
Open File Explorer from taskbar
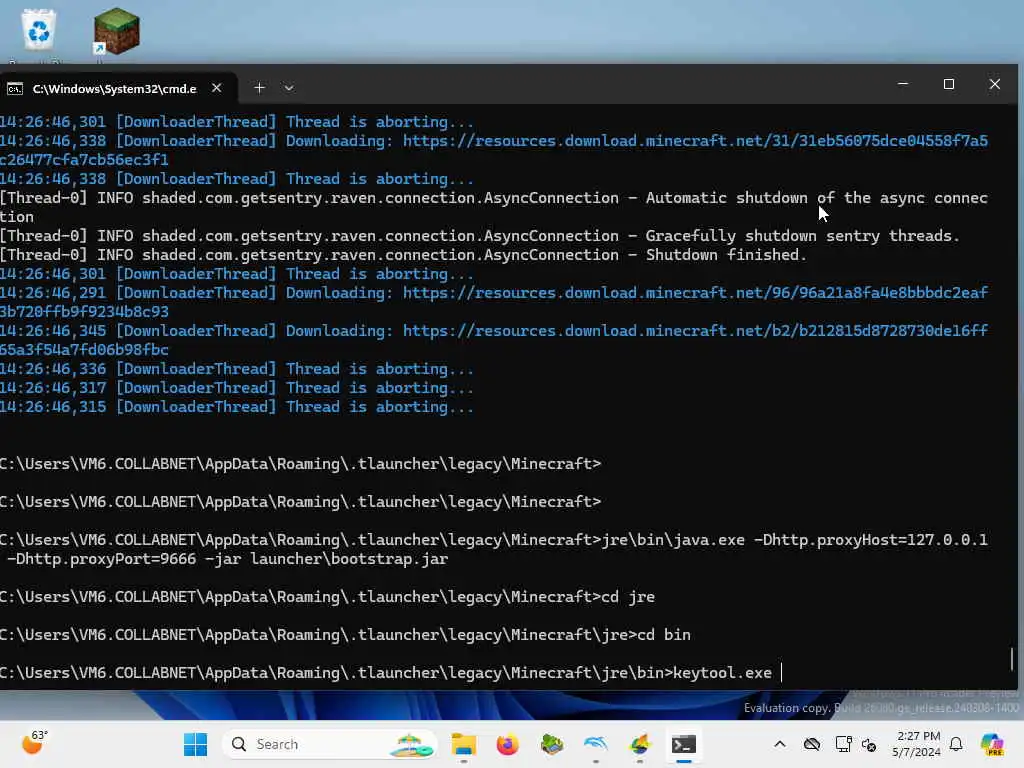pos(464,744)
